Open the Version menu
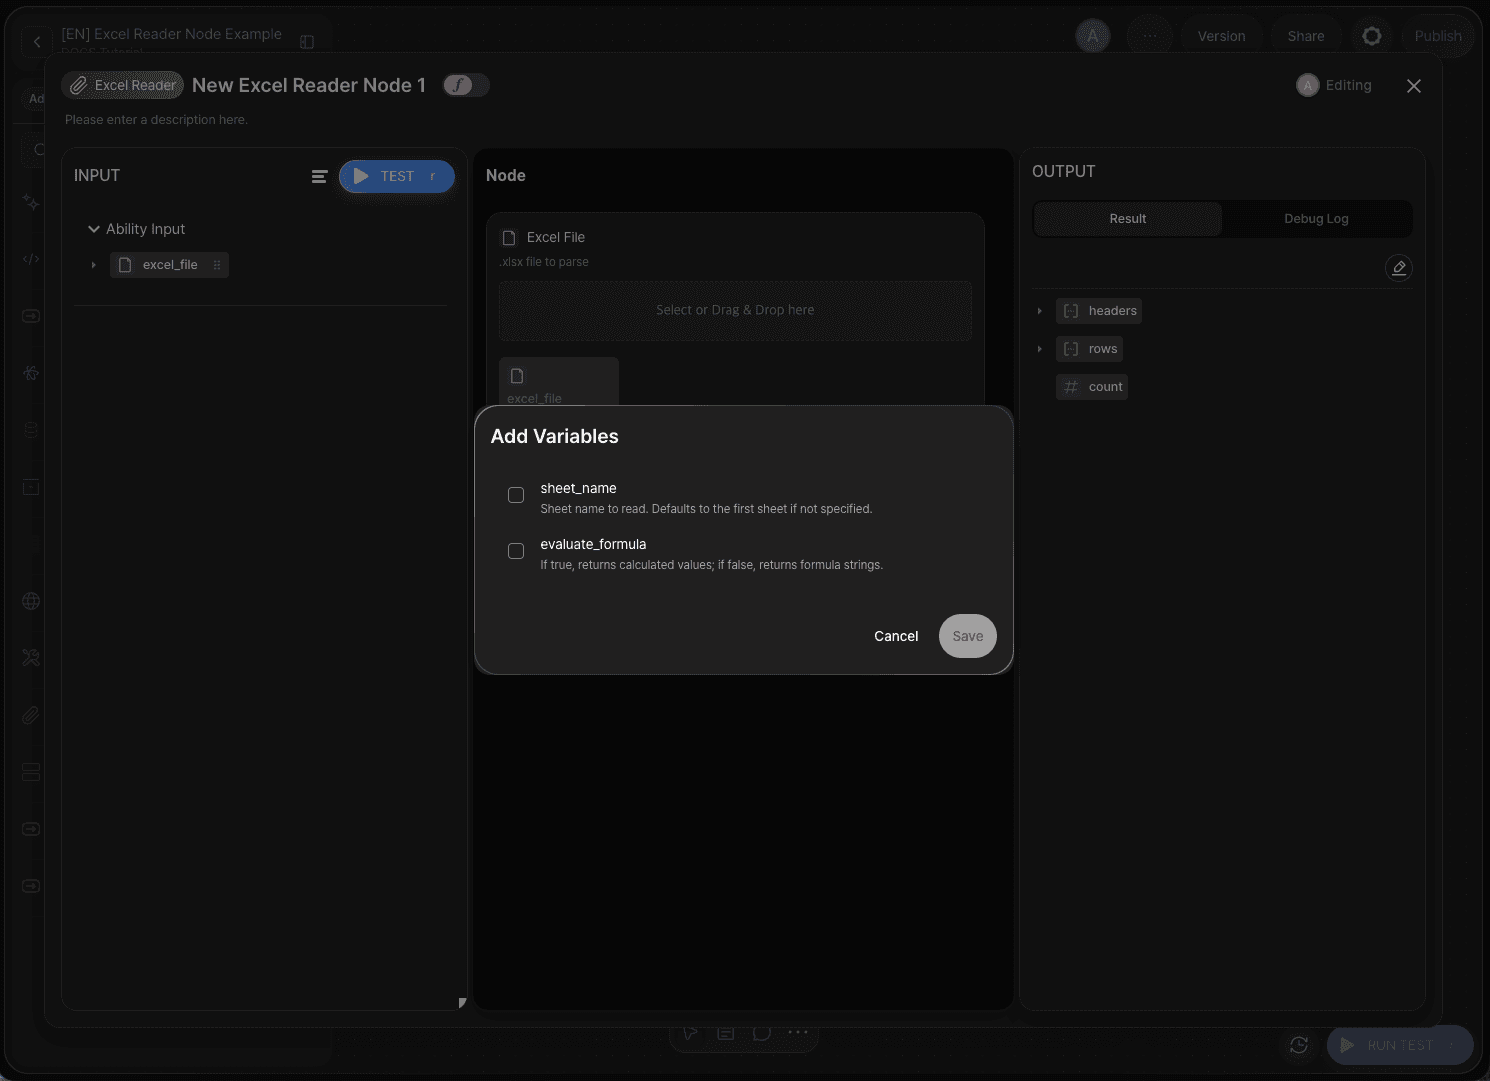Screen dimensions: 1490x1081 point(1222,36)
